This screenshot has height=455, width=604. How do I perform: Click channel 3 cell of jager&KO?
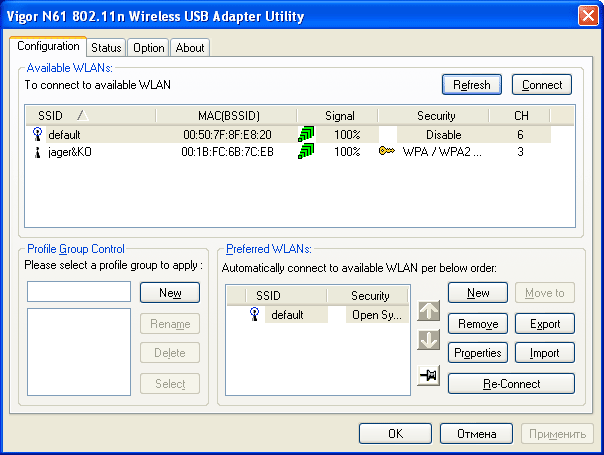click(x=520, y=152)
